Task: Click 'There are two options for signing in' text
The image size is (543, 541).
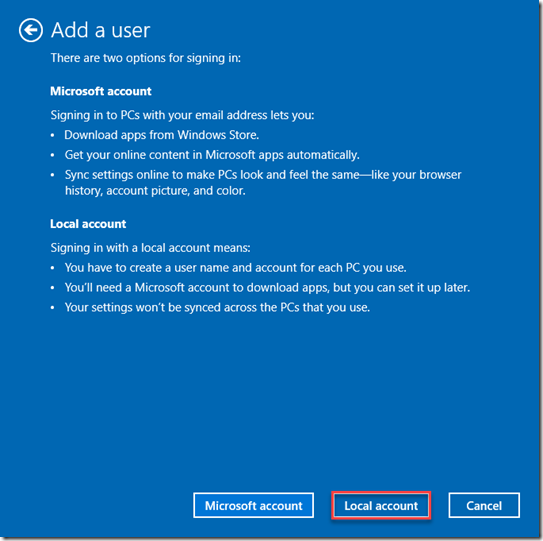Action: 146,58
